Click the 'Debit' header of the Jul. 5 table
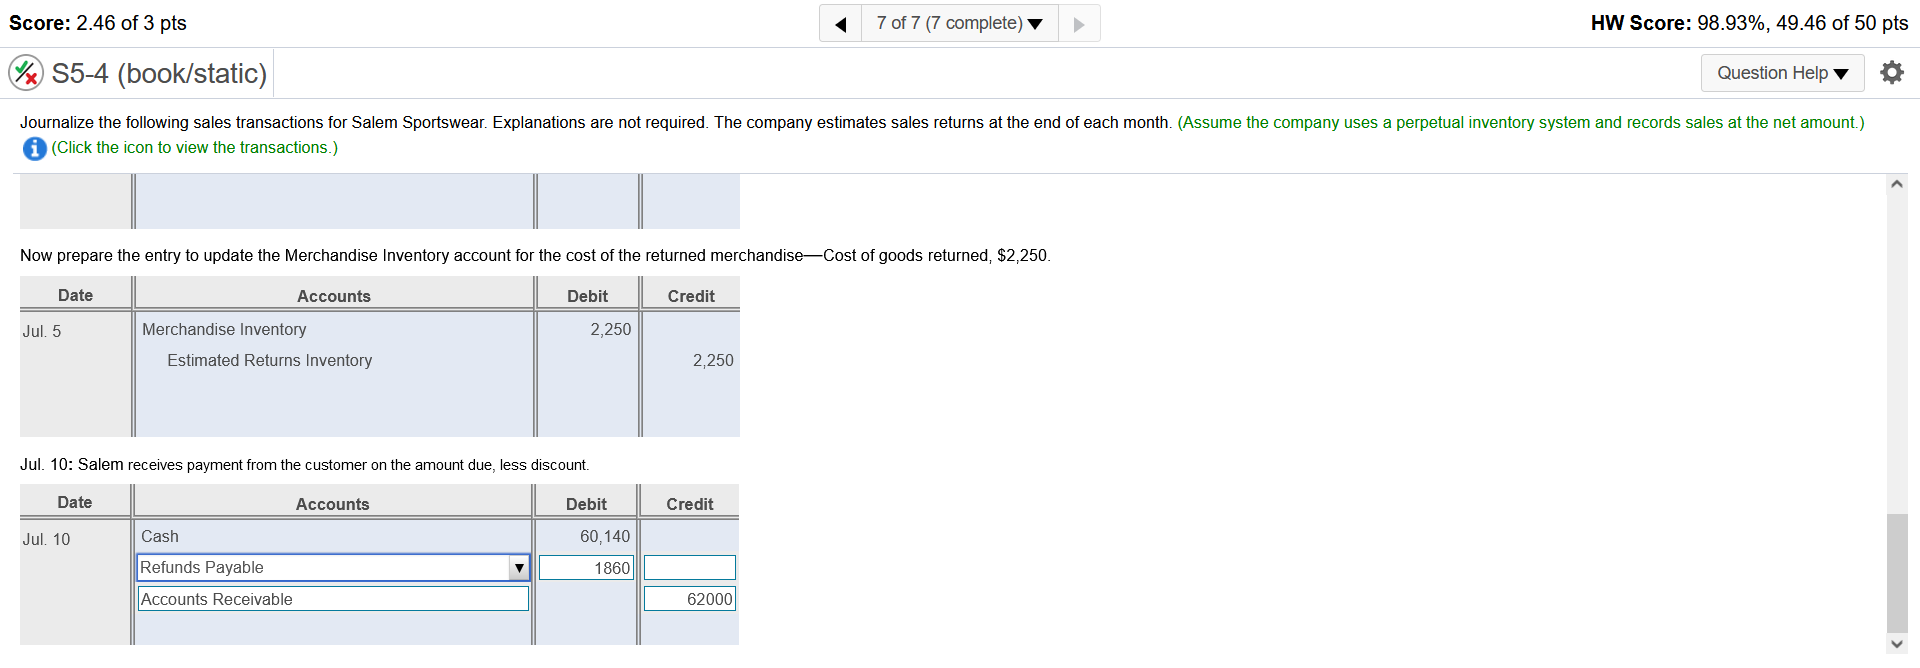The image size is (1920, 668). 587,296
